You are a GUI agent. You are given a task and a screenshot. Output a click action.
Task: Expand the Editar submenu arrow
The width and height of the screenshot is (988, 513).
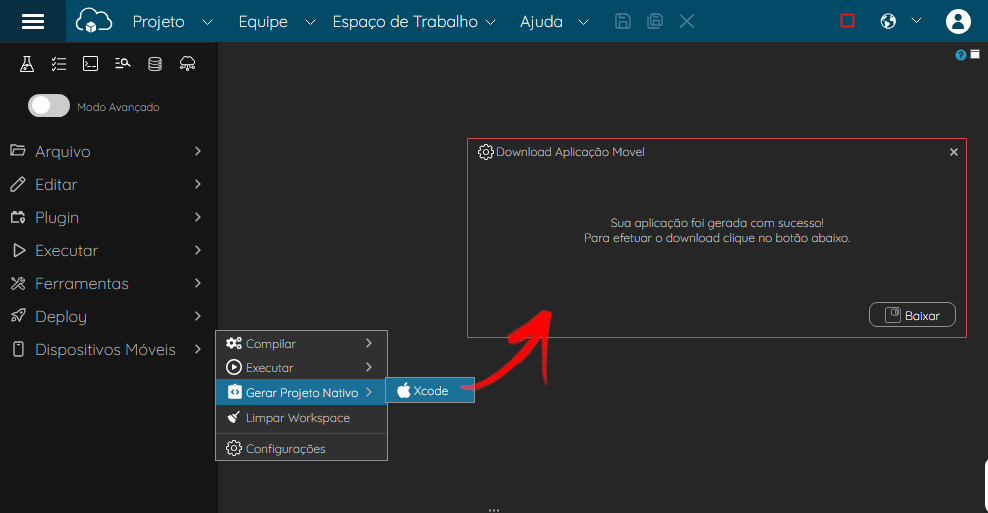coord(198,184)
